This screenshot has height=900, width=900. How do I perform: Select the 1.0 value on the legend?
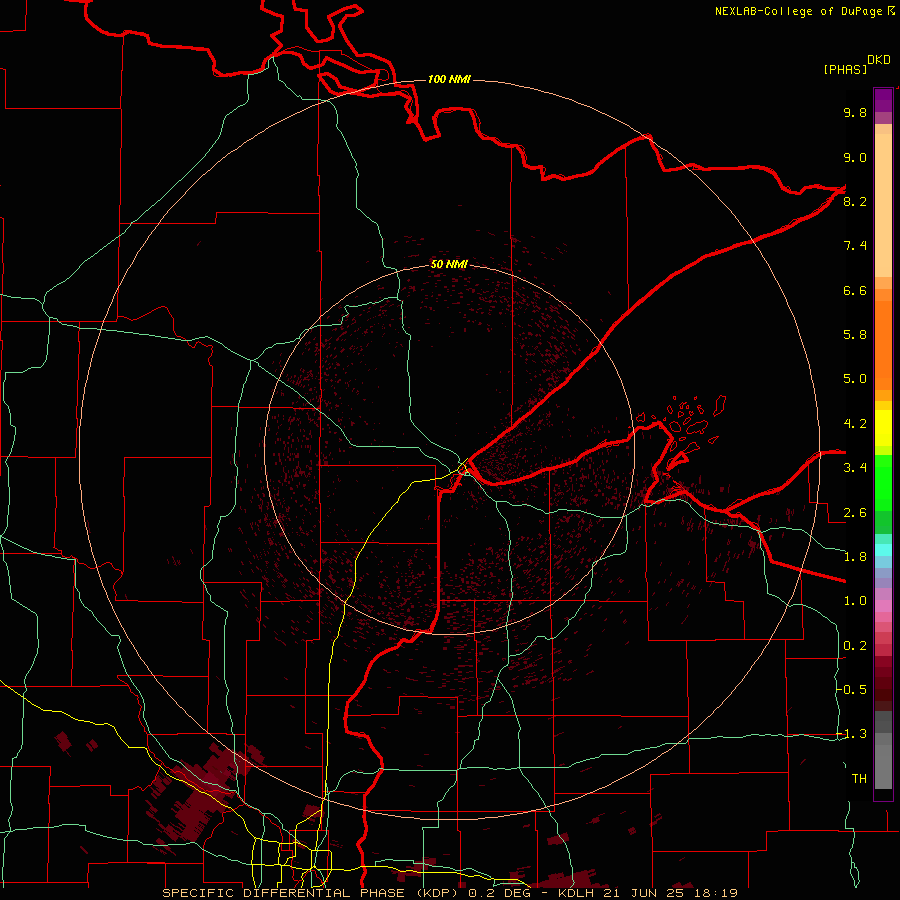[x=855, y=601]
